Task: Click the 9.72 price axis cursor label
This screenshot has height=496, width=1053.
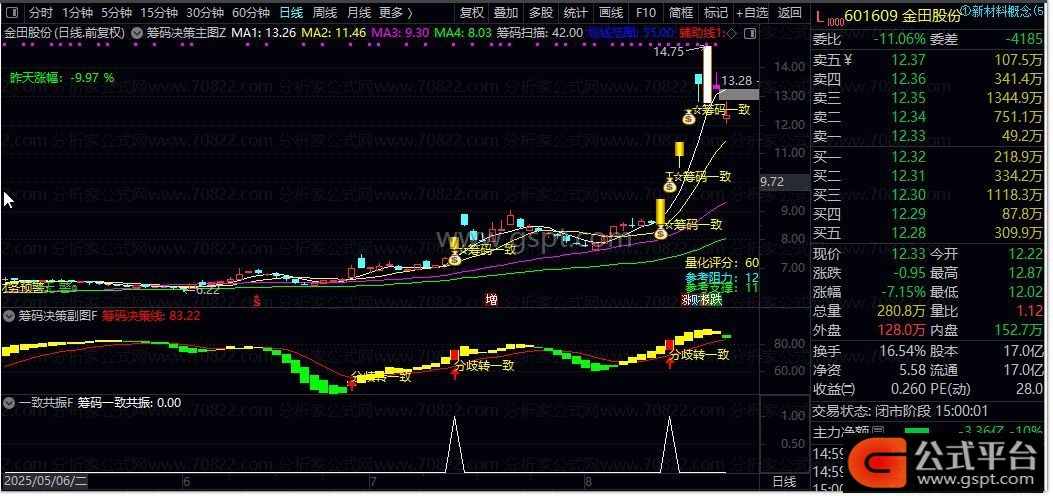Action: coord(772,182)
